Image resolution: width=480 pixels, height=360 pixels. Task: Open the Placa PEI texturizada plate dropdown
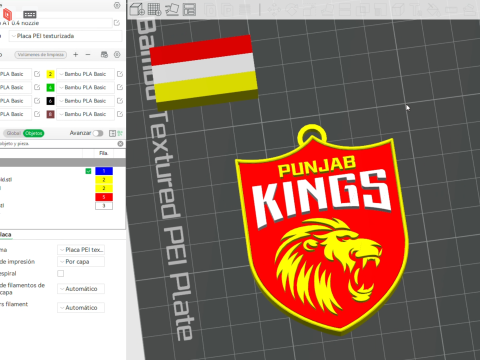65,36
